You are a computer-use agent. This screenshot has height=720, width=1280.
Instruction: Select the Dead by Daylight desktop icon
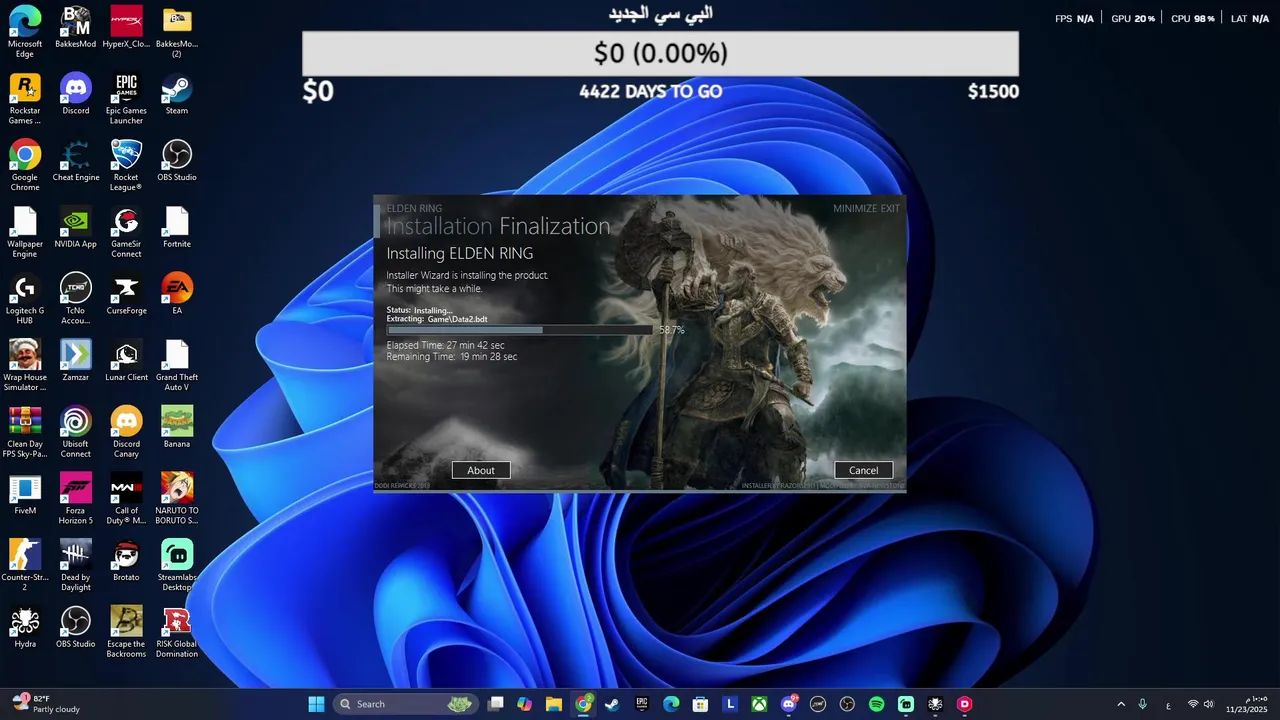pos(76,566)
